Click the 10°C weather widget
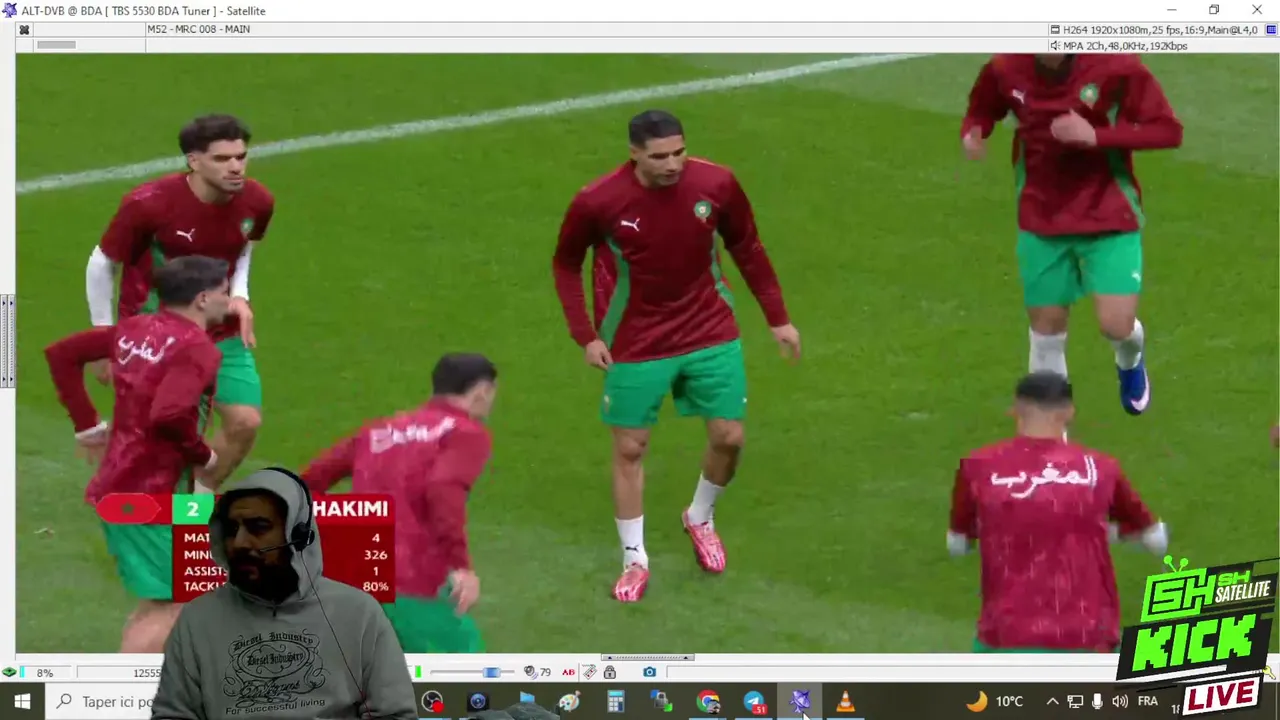Viewport: 1280px width, 720px height. 995,701
